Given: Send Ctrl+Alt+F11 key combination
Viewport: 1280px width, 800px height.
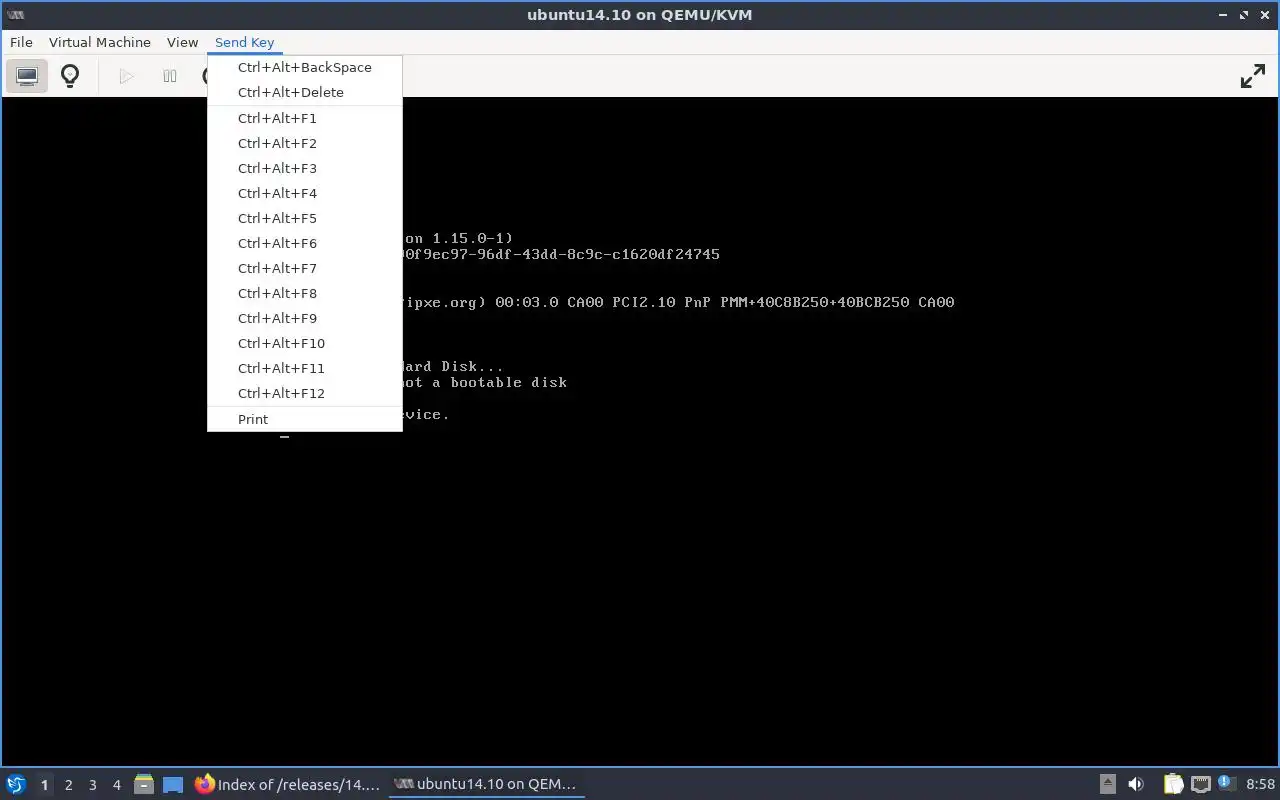Looking at the screenshot, I should pos(305,368).
